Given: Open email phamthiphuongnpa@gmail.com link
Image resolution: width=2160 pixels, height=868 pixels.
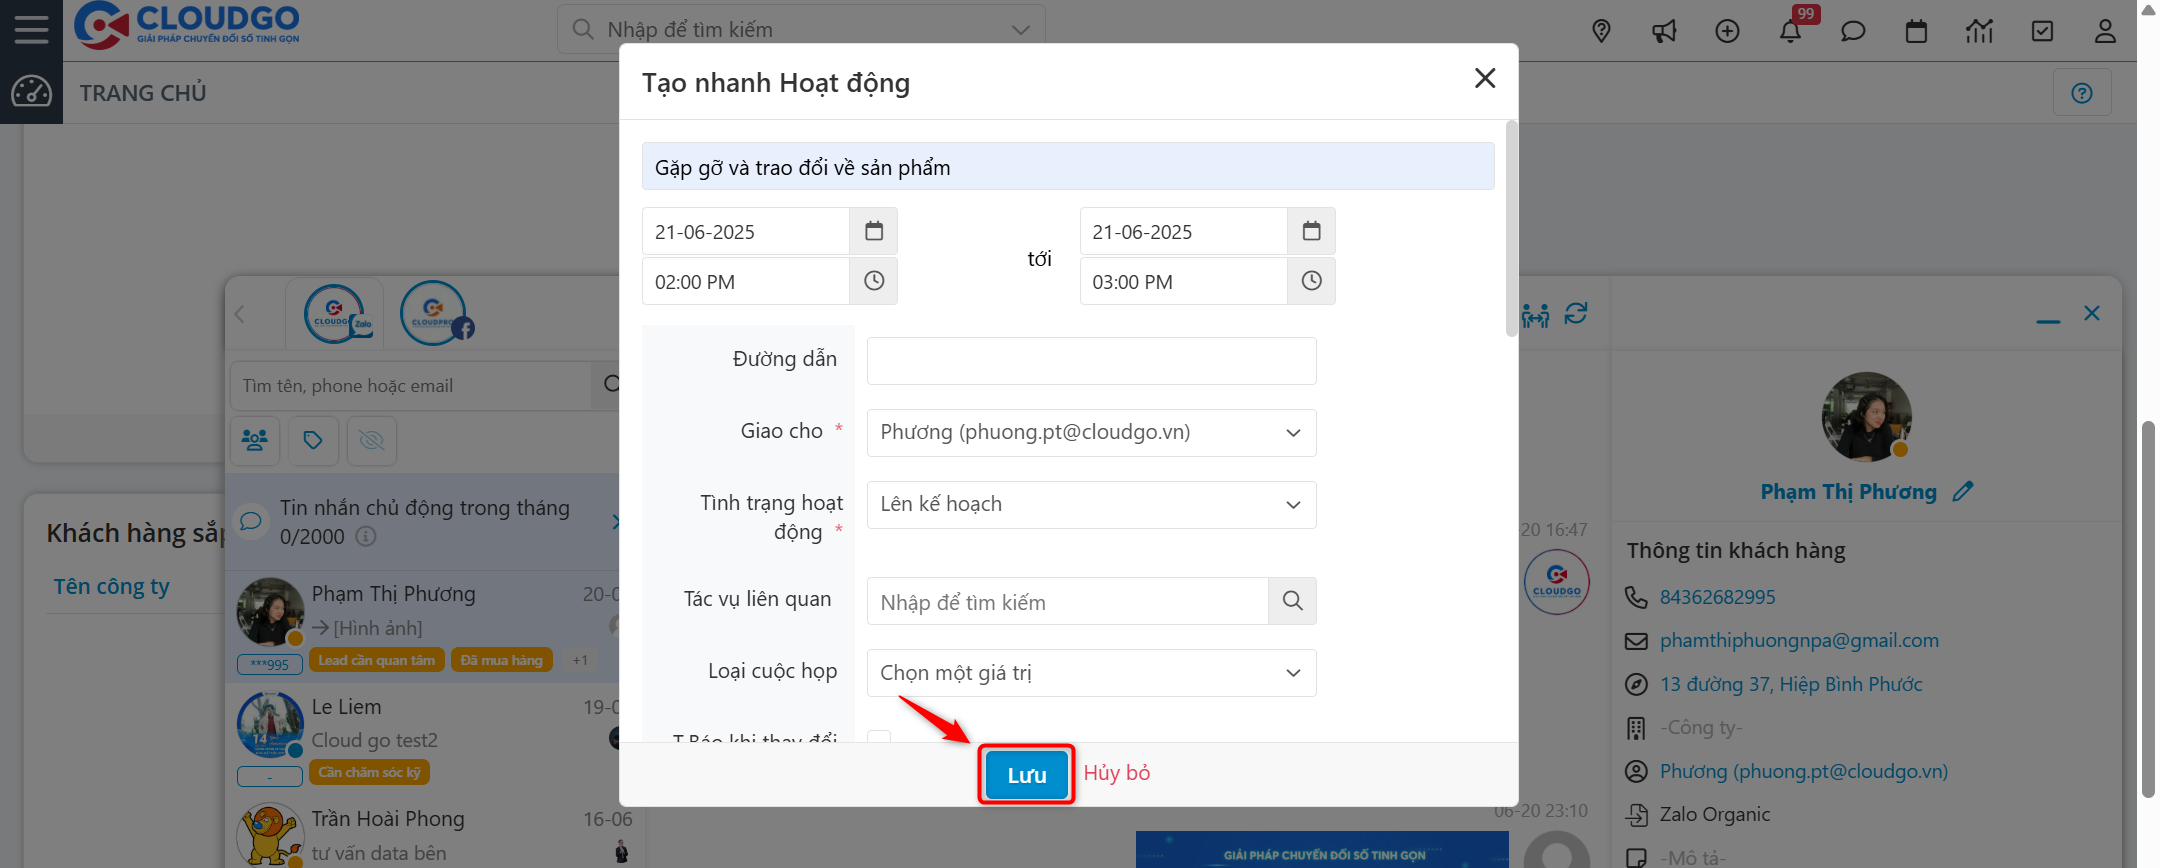Looking at the screenshot, I should point(1799,641).
